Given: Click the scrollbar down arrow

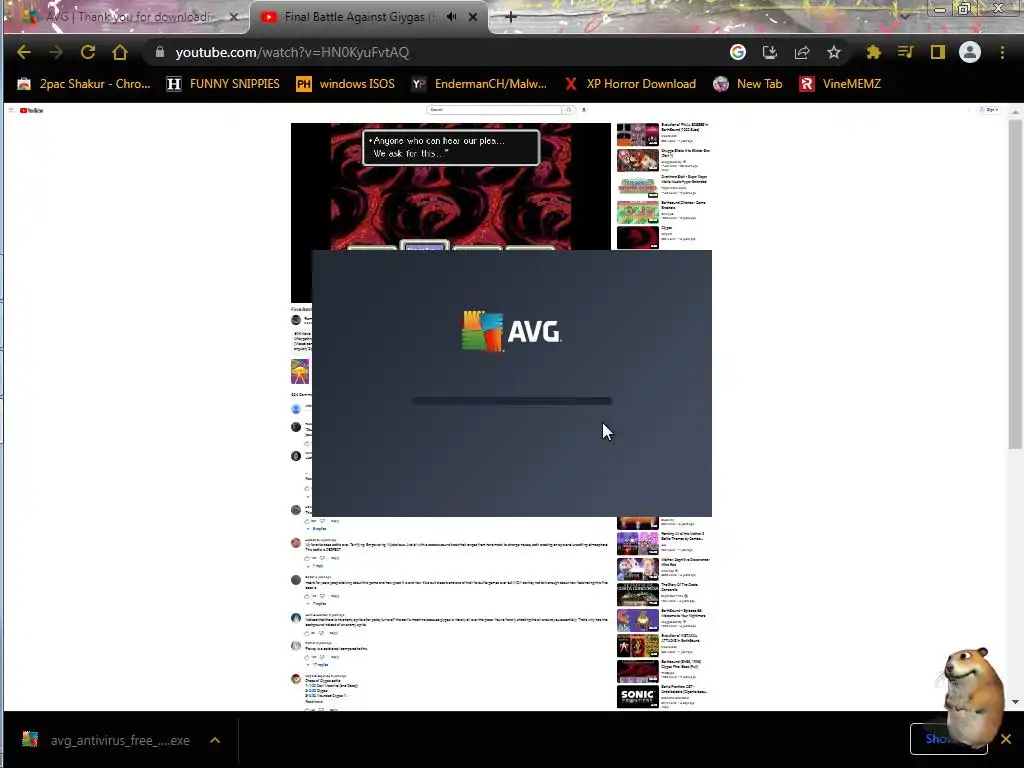Looking at the screenshot, I should (1015, 702).
